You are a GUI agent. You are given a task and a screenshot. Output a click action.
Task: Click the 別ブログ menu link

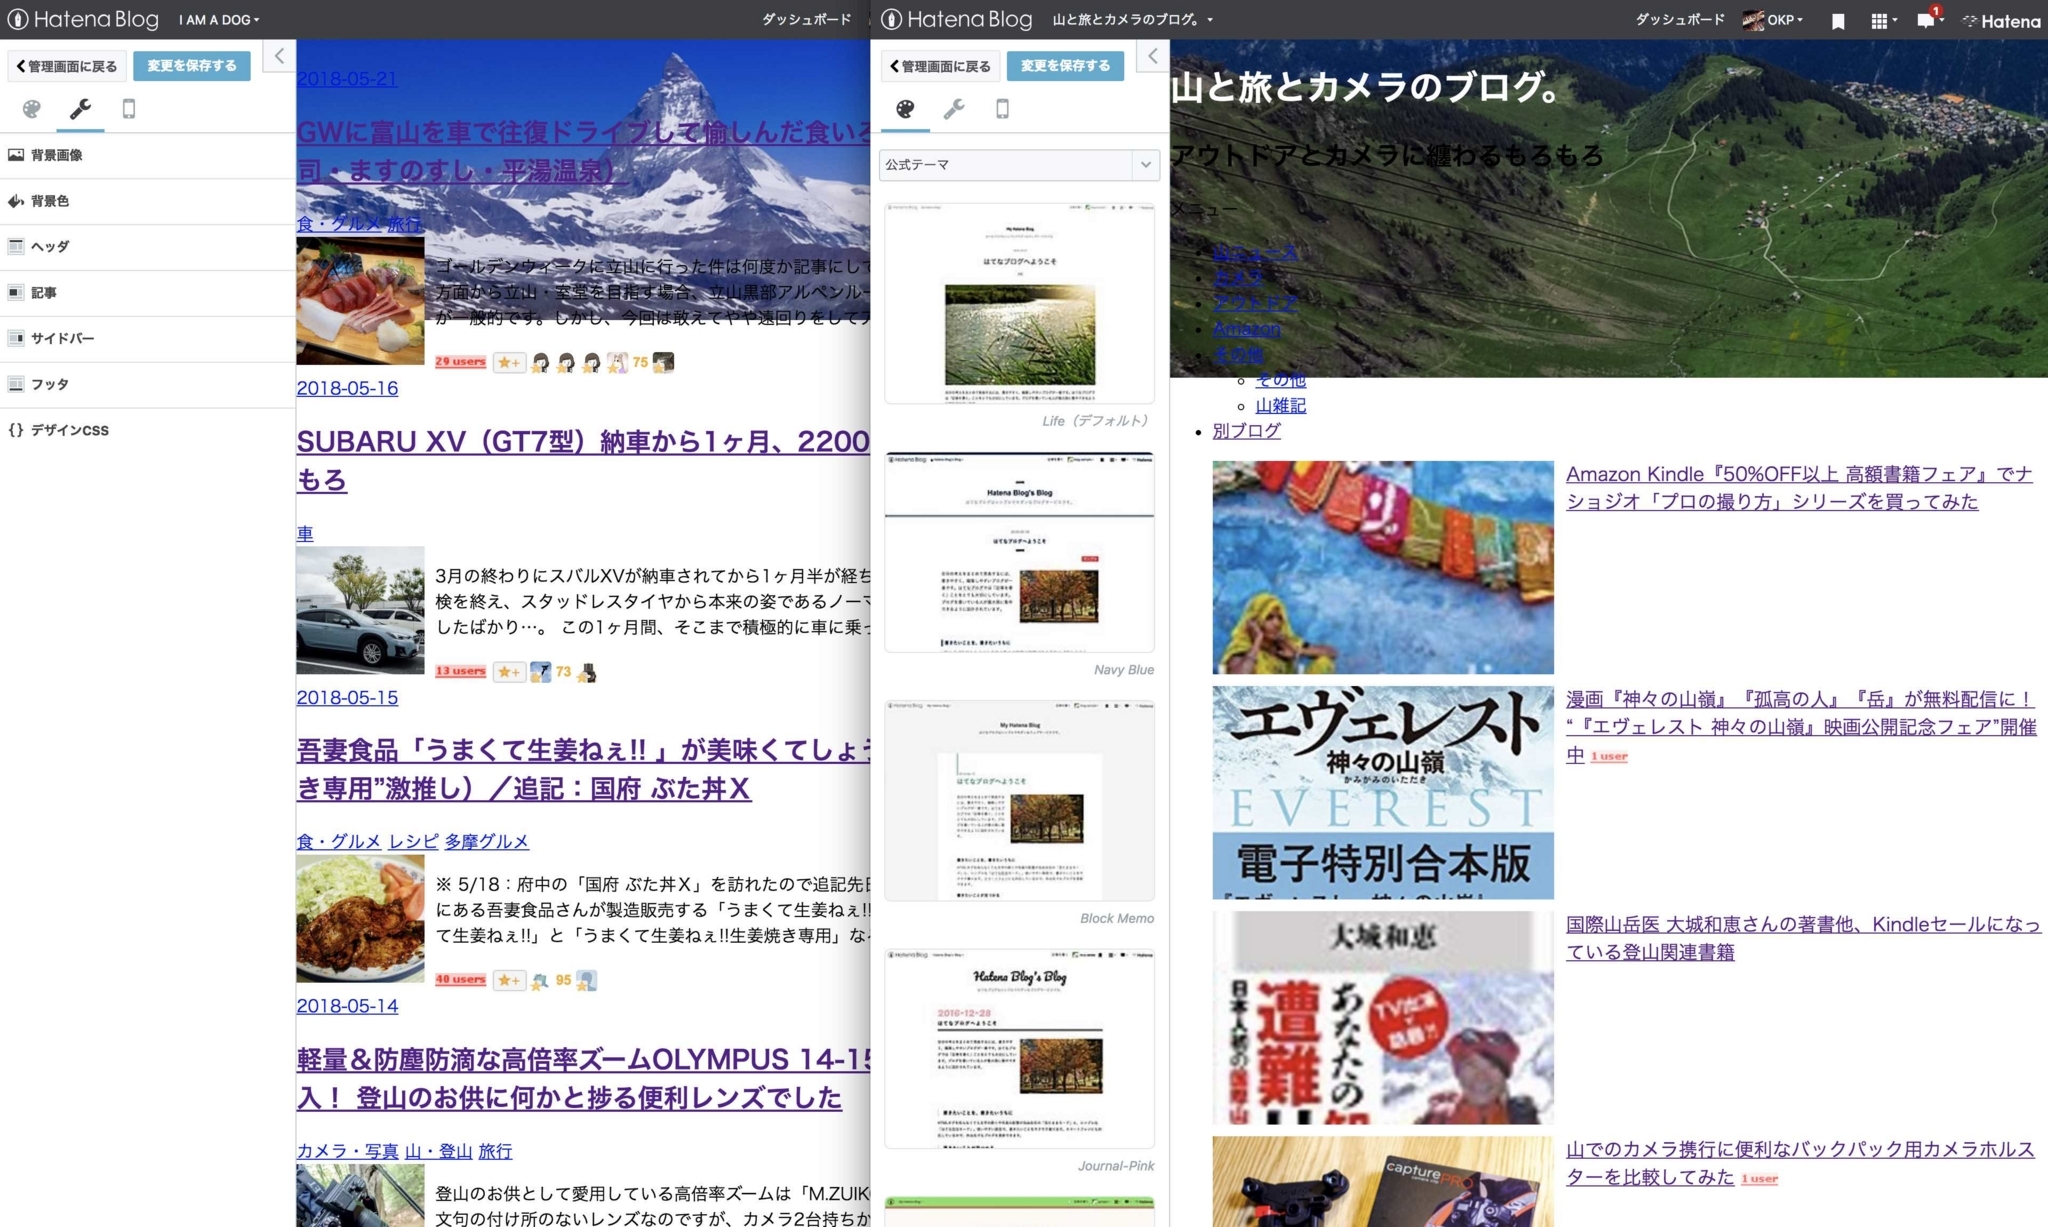[1246, 431]
